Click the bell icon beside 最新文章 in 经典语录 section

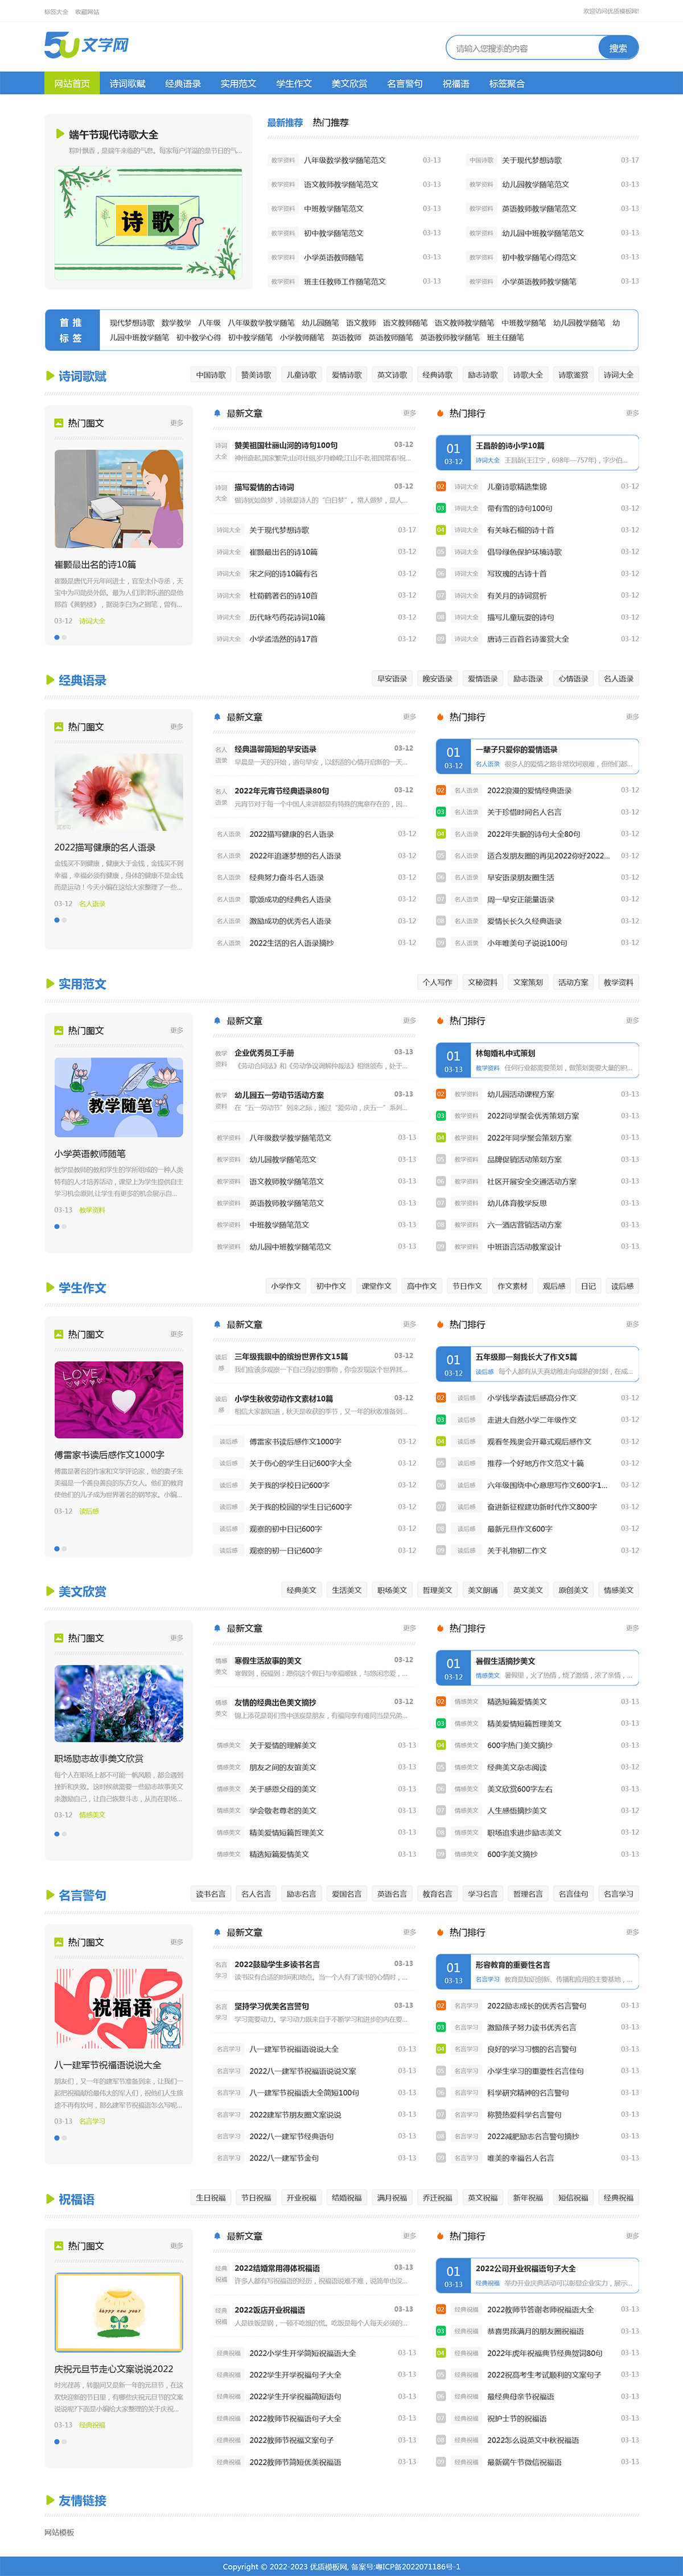coord(217,717)
